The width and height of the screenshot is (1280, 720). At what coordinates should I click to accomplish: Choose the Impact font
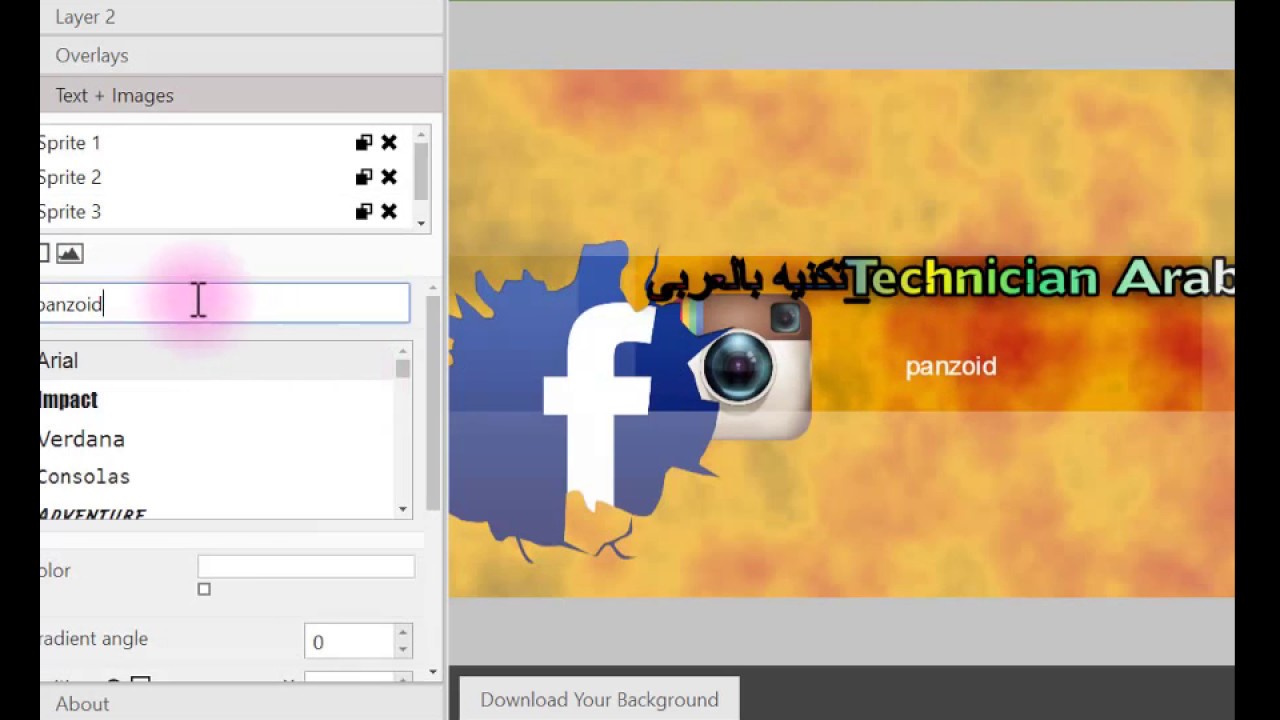point(217,400)
